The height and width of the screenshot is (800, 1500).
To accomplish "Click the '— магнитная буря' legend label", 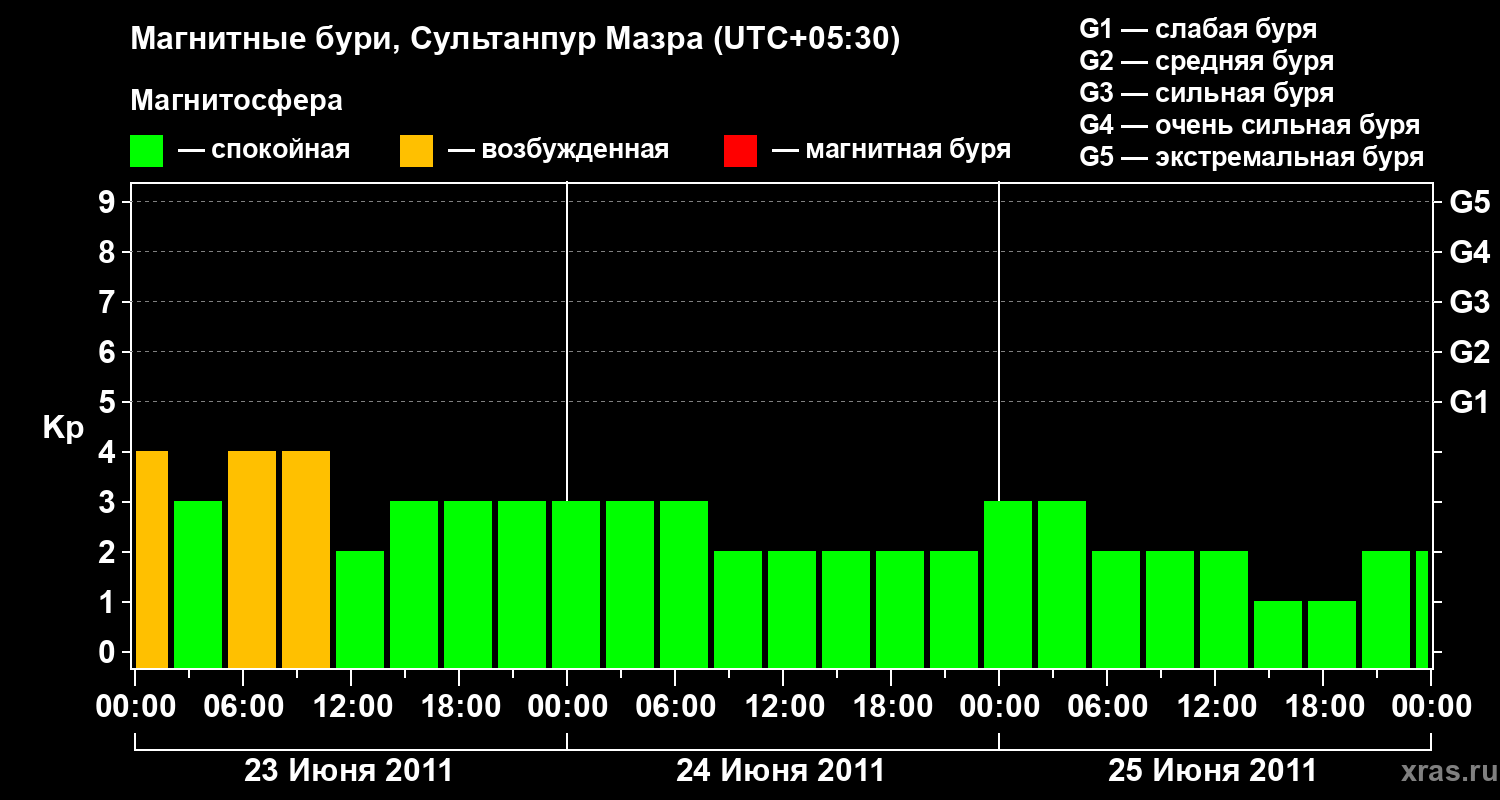I will click(x=892, y=150).
